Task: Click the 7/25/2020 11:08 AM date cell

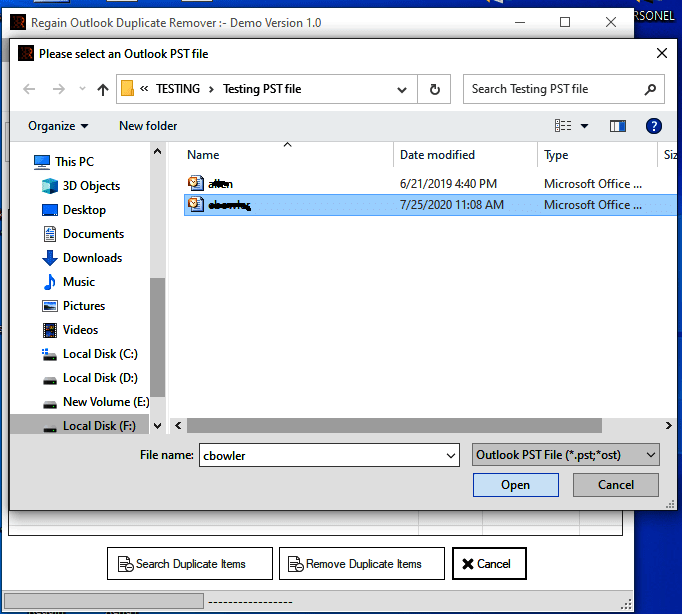Action: coord(452,205)
